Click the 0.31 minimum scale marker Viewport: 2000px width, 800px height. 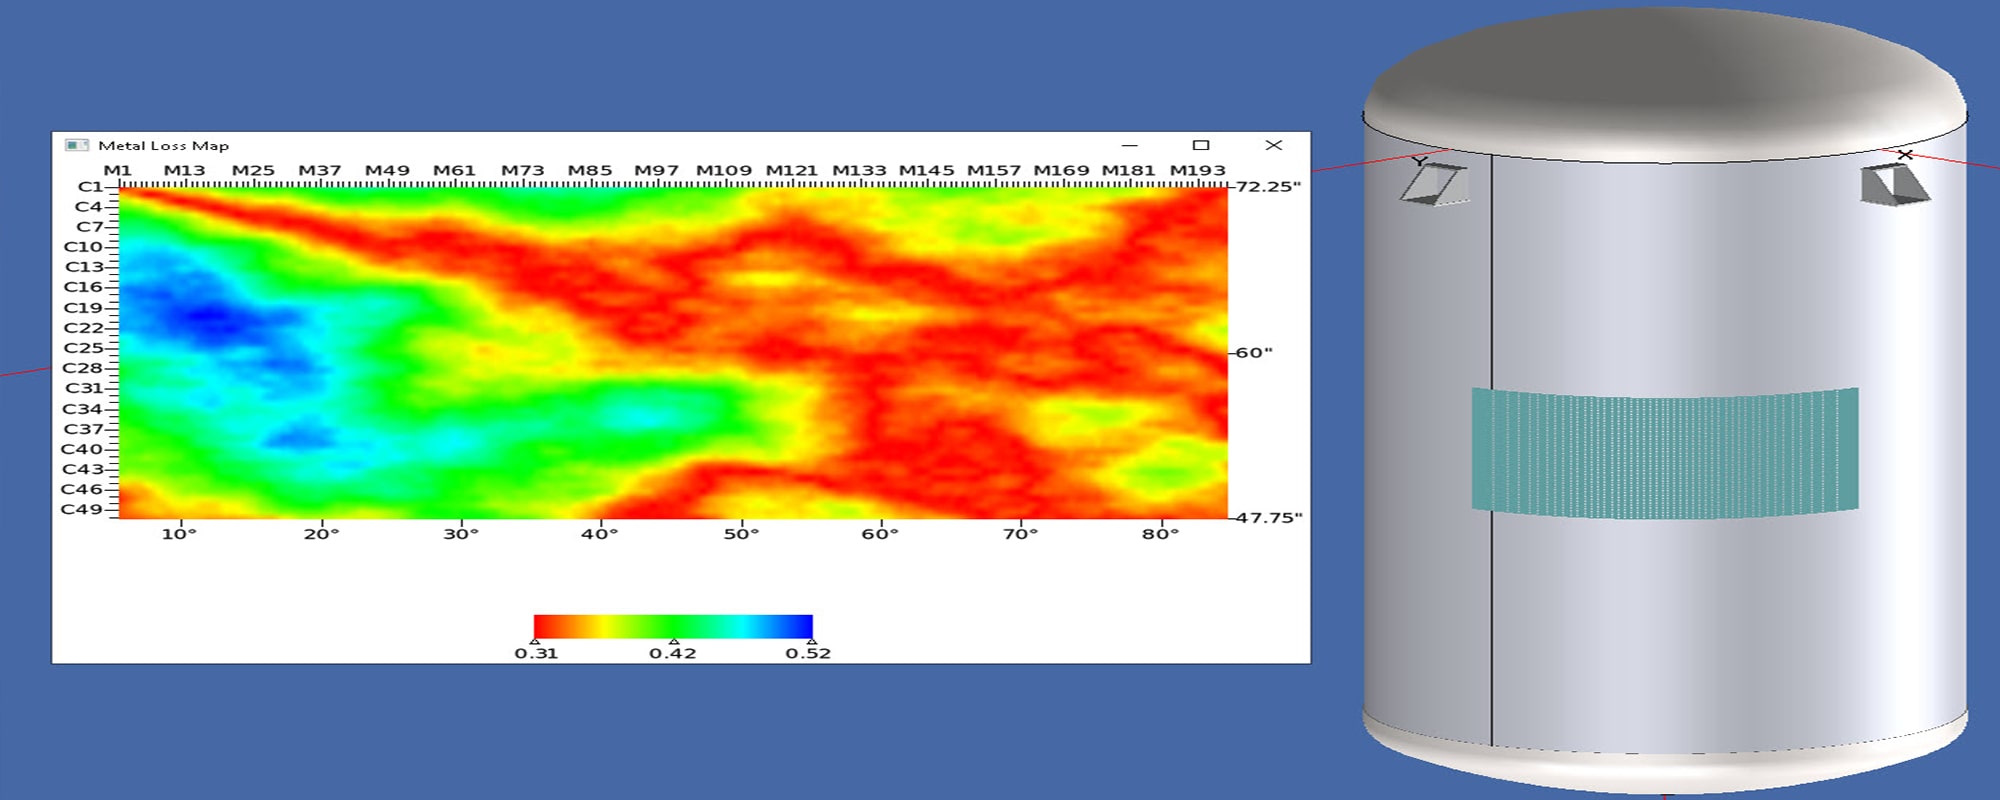(x=535, y=642)
